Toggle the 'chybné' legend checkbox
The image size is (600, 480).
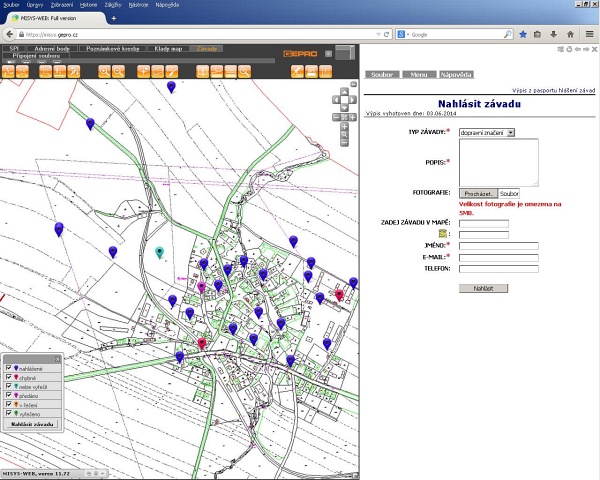click(x=9, y=377)
